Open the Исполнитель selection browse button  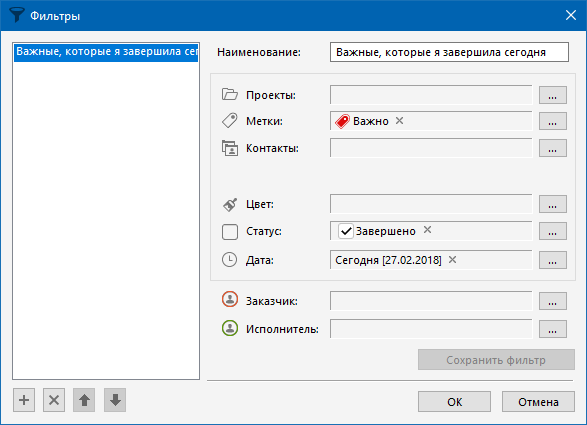pyautogui.click(x=553, y=329)
